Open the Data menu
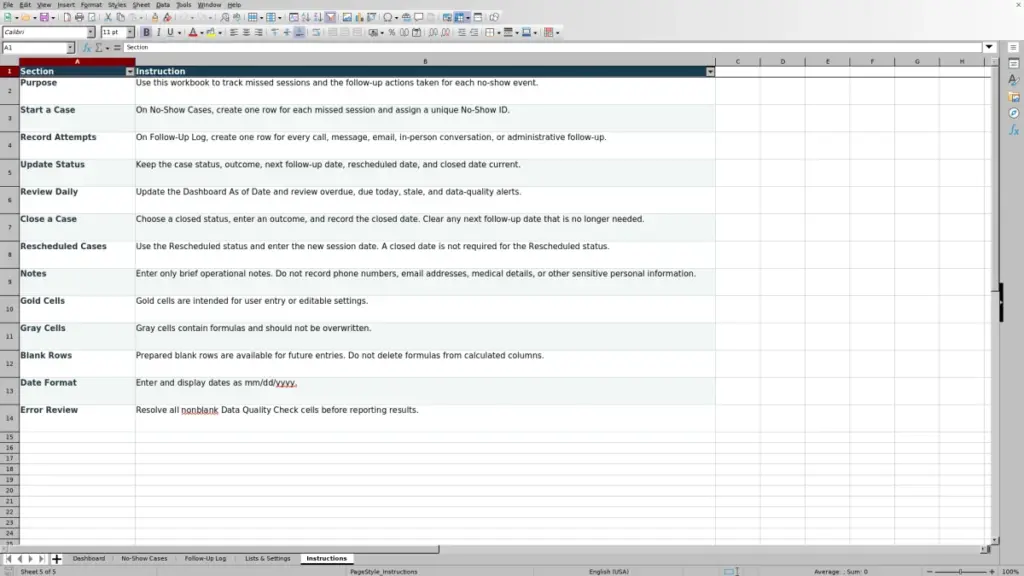Image resolution: width=1024 pixels, height=576 pixels. (163, 5)
